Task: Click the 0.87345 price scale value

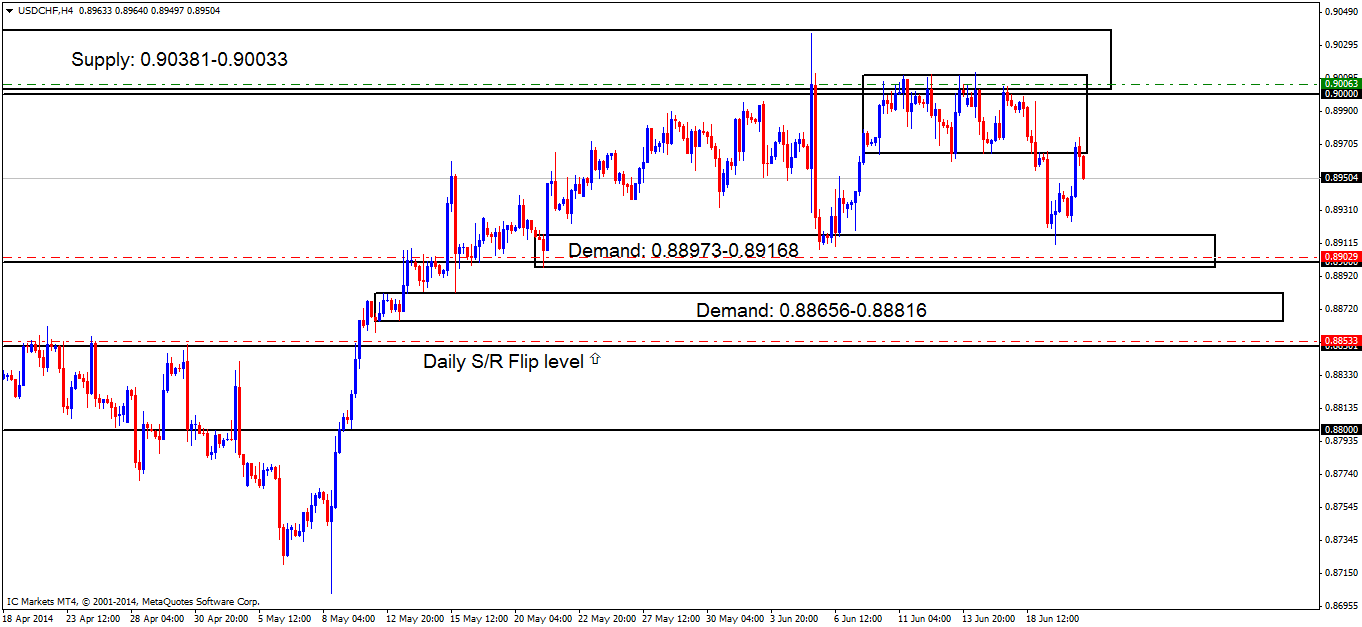Action: click(x=1341, y=540)
